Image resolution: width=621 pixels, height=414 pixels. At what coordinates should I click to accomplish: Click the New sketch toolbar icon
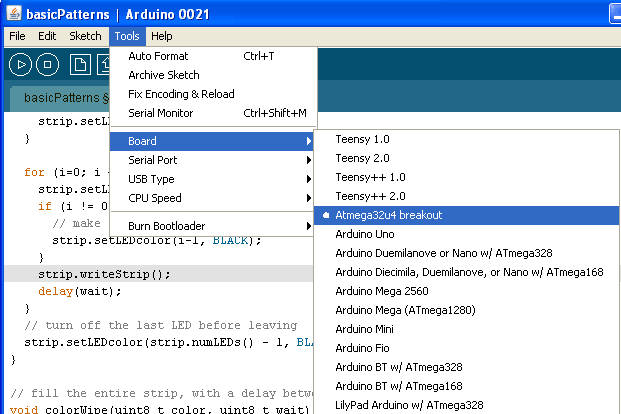pyautogui.click(x=80, y=65)
